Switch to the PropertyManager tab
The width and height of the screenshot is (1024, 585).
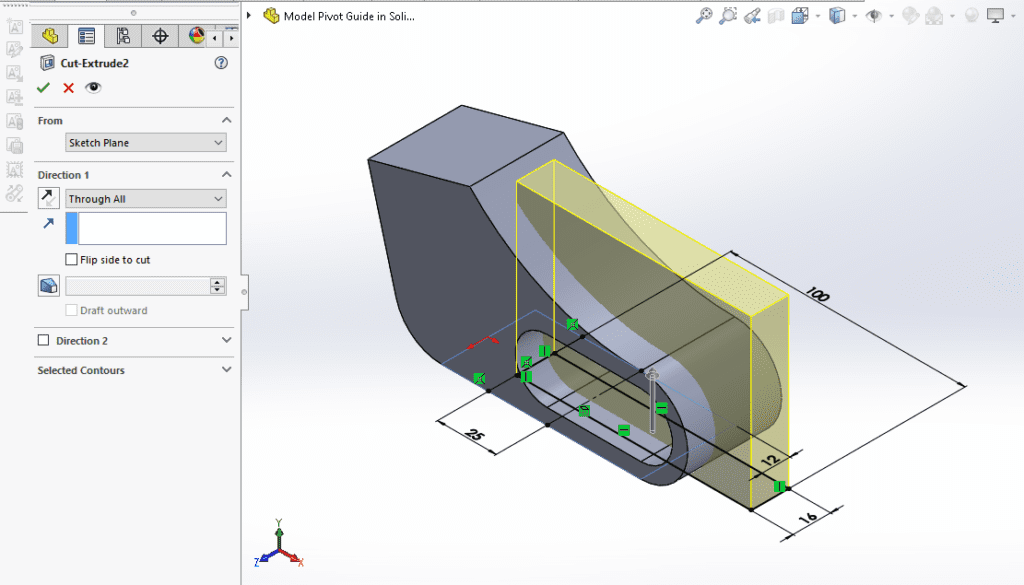[x=86, y=36]
